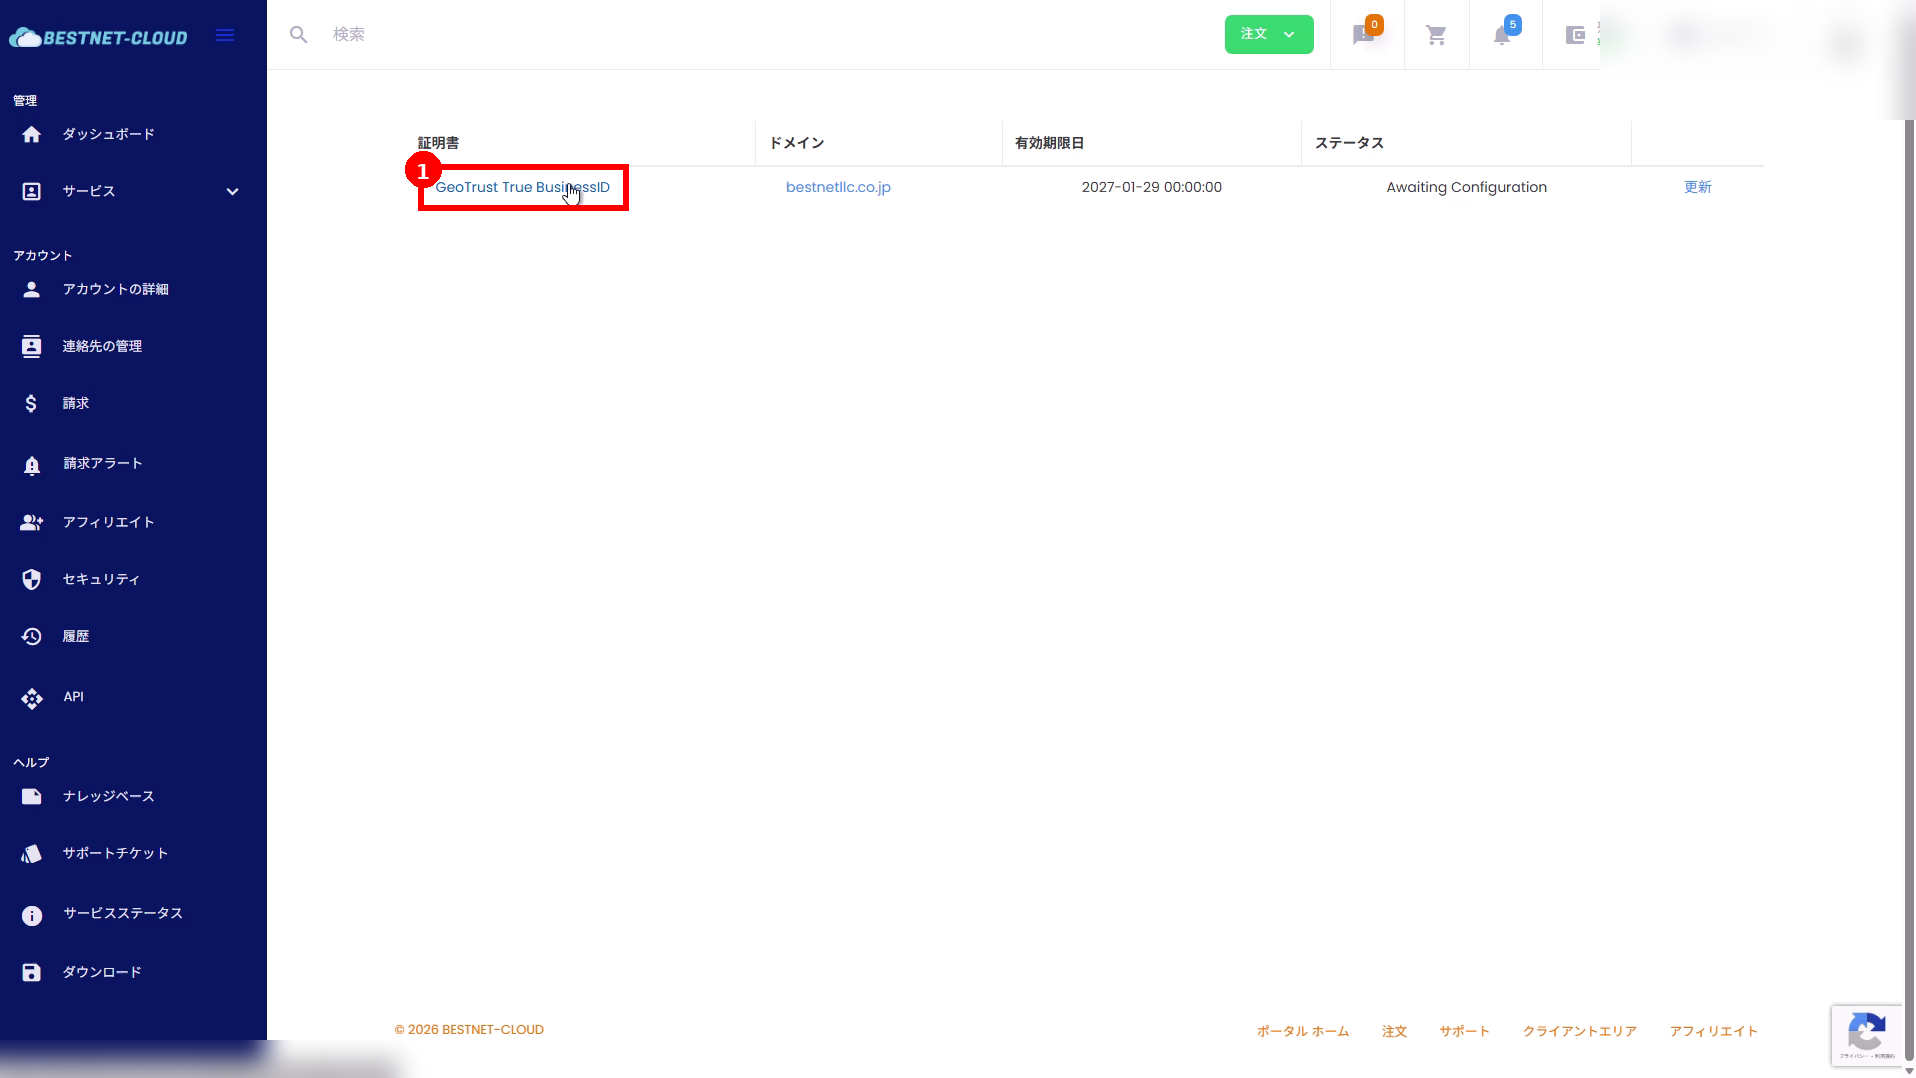Go to セキュリティ in the sidebar
Viewport: 1916px width, 1078px height.
pyautogui.click(x=101, y=579)
